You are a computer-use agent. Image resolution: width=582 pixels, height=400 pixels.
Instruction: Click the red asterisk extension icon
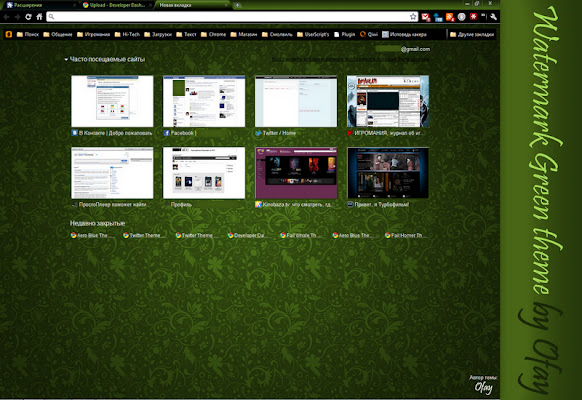[473, 17]
